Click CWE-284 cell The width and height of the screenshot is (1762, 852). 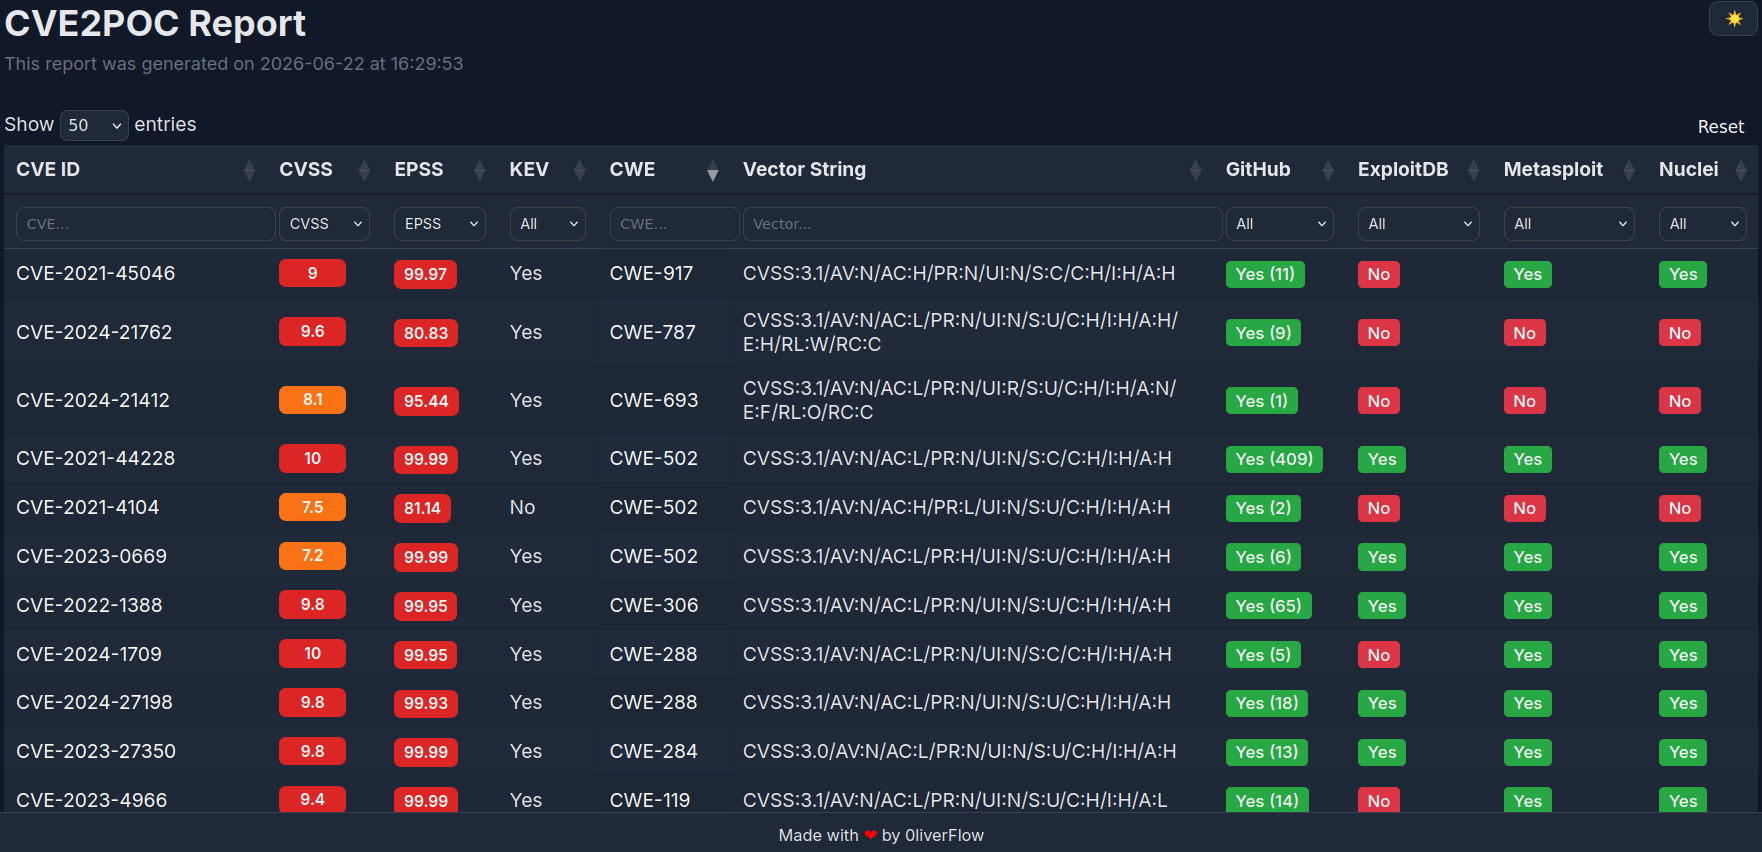(x=654, y=751)
